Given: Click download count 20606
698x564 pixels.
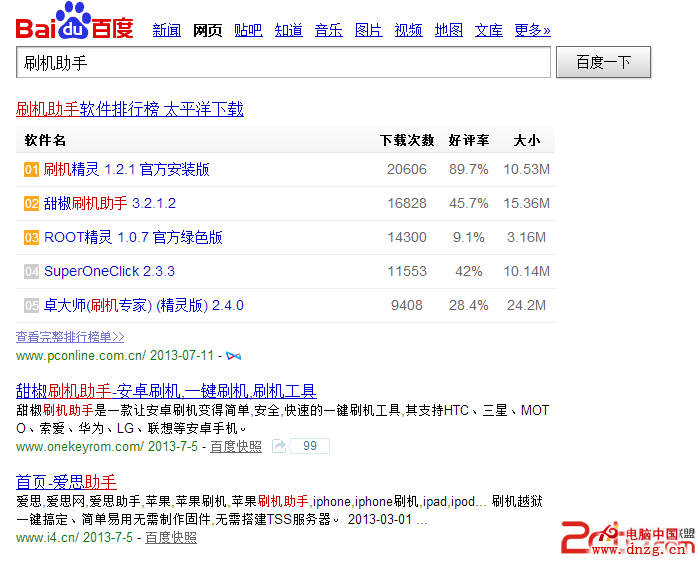Looking at the screenshot, I should pyautogui.click(x=407, y=170).
